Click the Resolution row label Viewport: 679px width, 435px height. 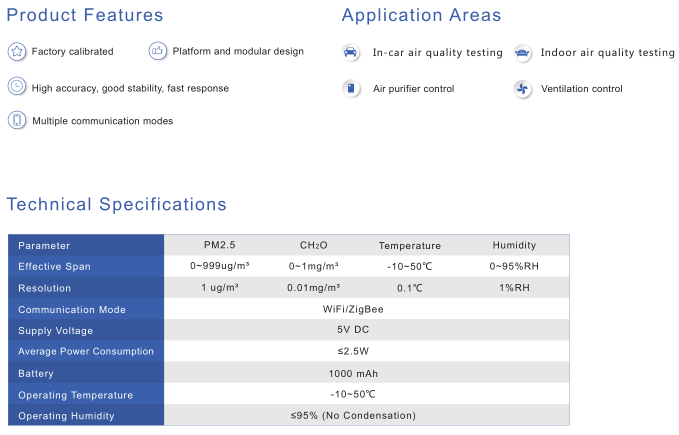tap(86, 288)
